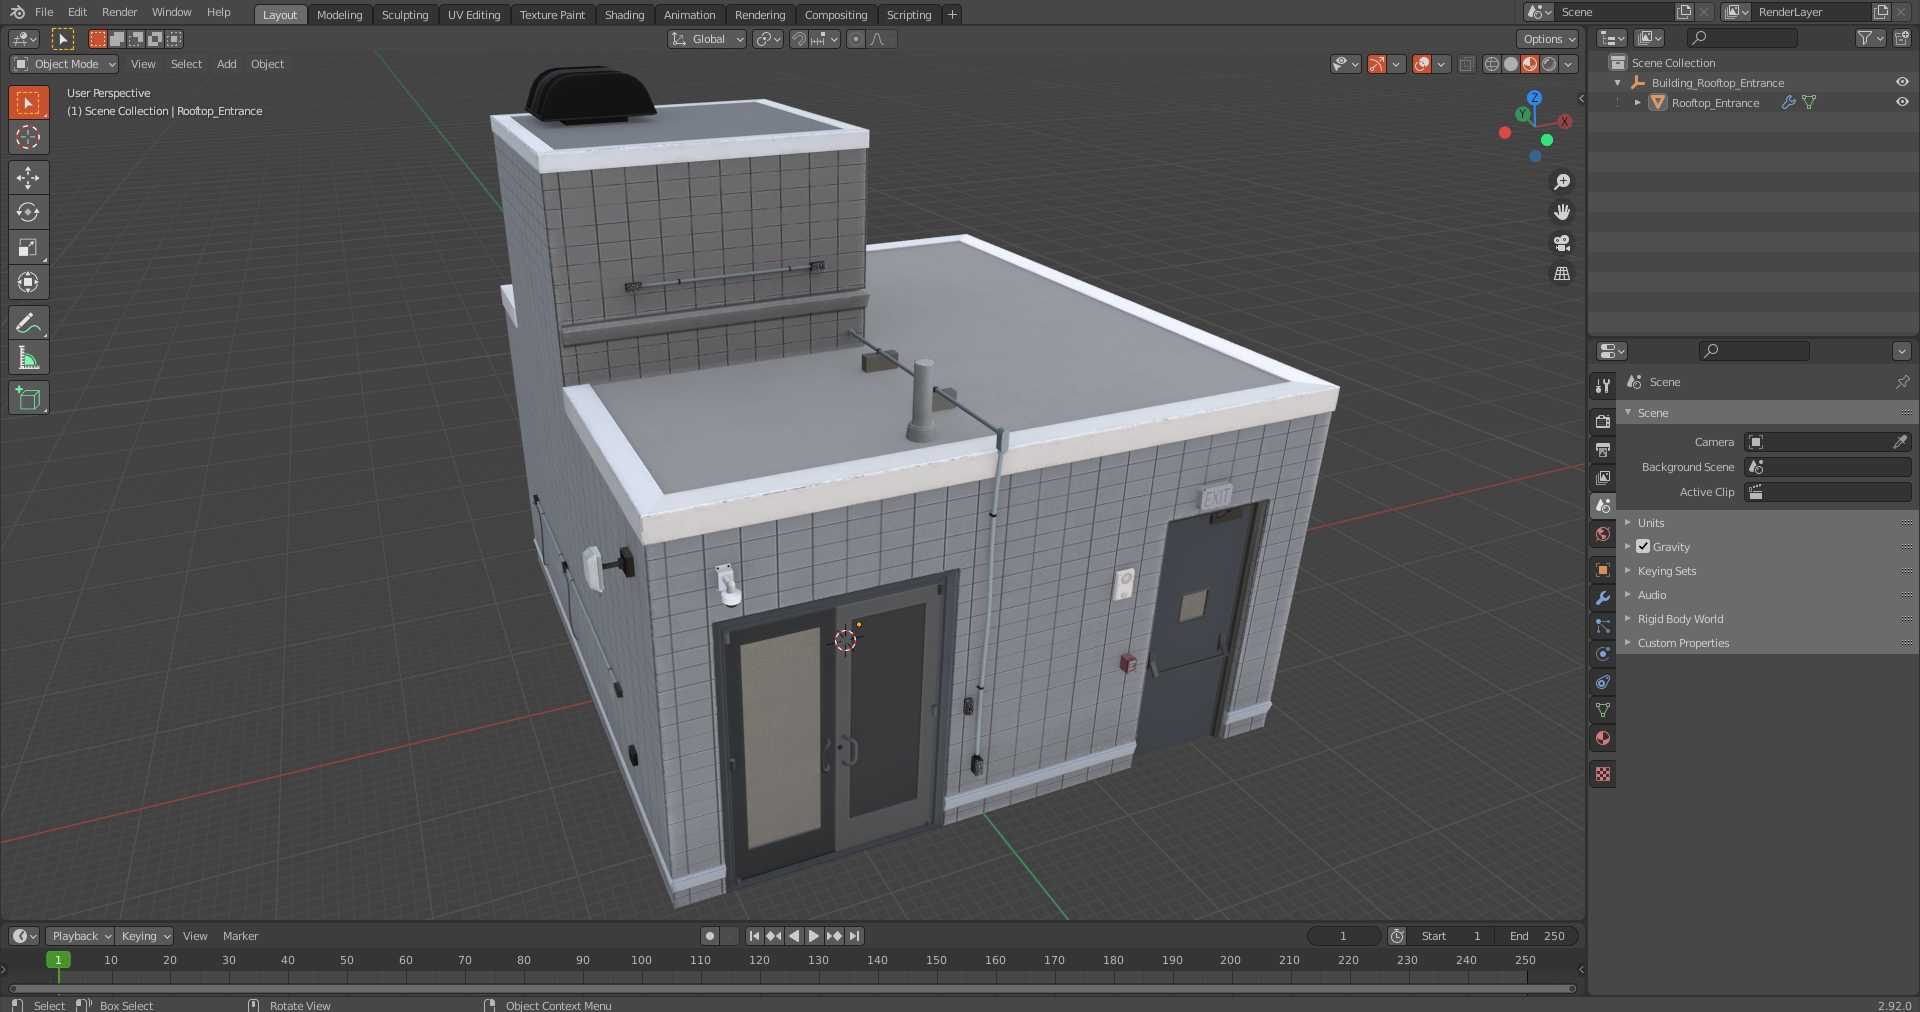Viewport: 1920px width, 1012px height.
Task: Open the Playback dropdown in timeline
Action: pyautogui.click(x=80, y=936)
